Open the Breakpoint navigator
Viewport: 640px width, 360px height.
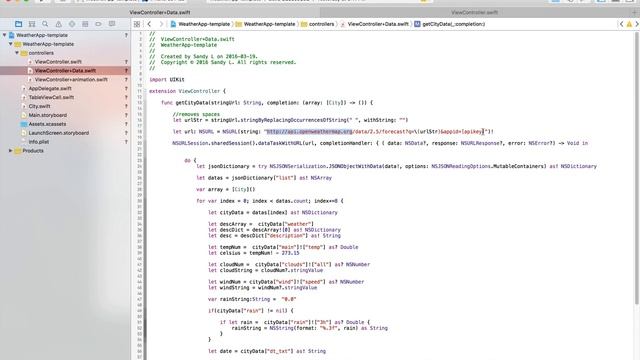[x=98, y=24]
